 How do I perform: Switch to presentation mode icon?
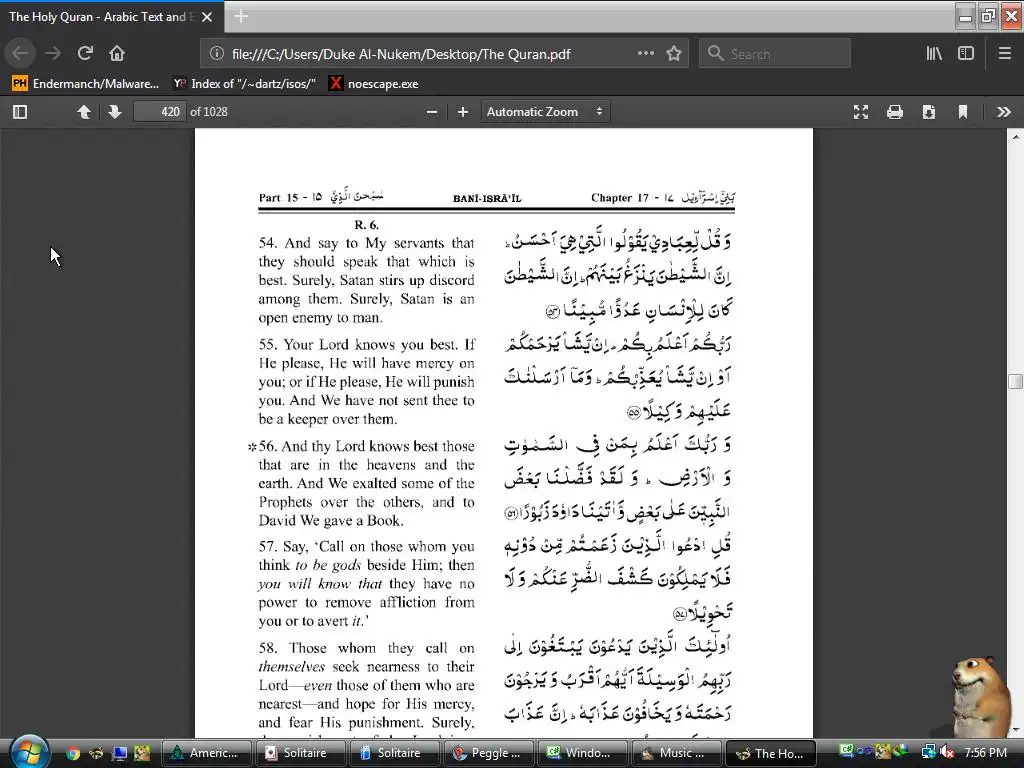click(x=861, y=112)
